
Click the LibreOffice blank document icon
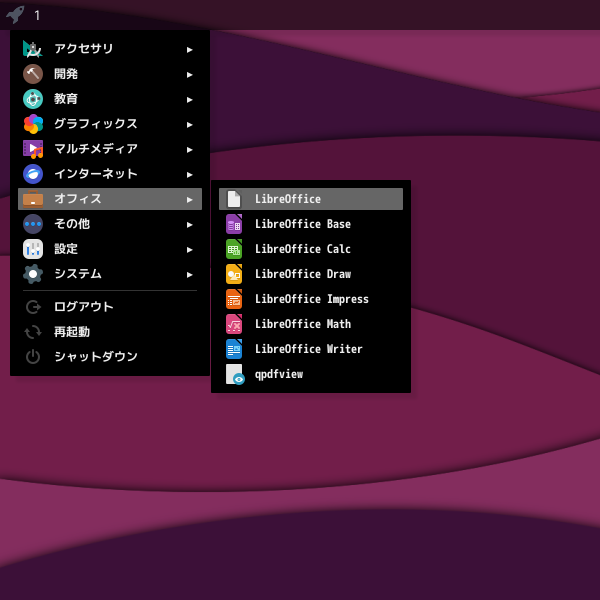pyautogui.click(x=234, y=199)
